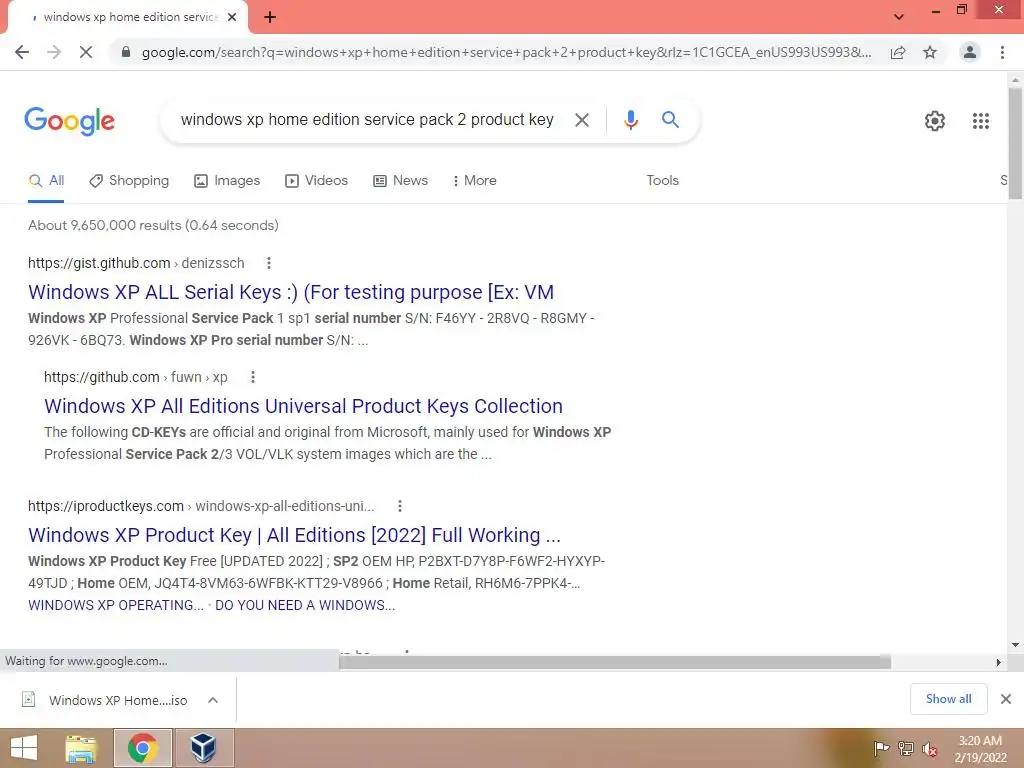Click into the Google search field
The width and height of the screenshot is (1024, 768).
pos(367,120)
